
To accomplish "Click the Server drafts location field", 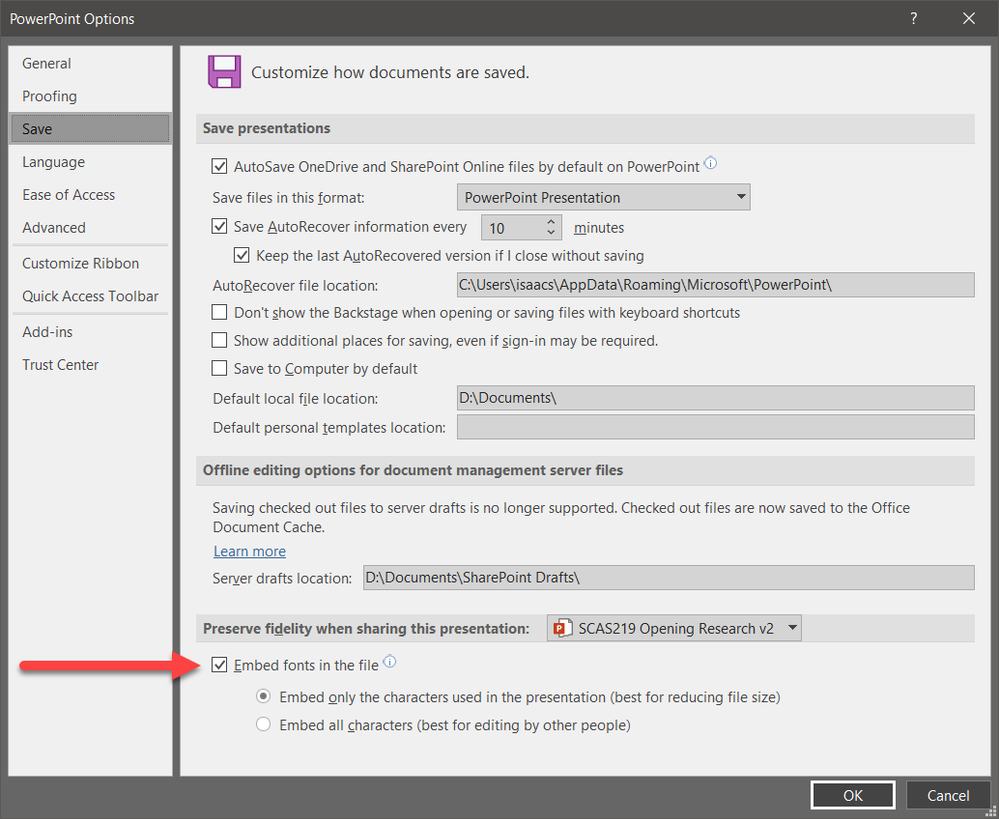I will click(x=667, y=578).
